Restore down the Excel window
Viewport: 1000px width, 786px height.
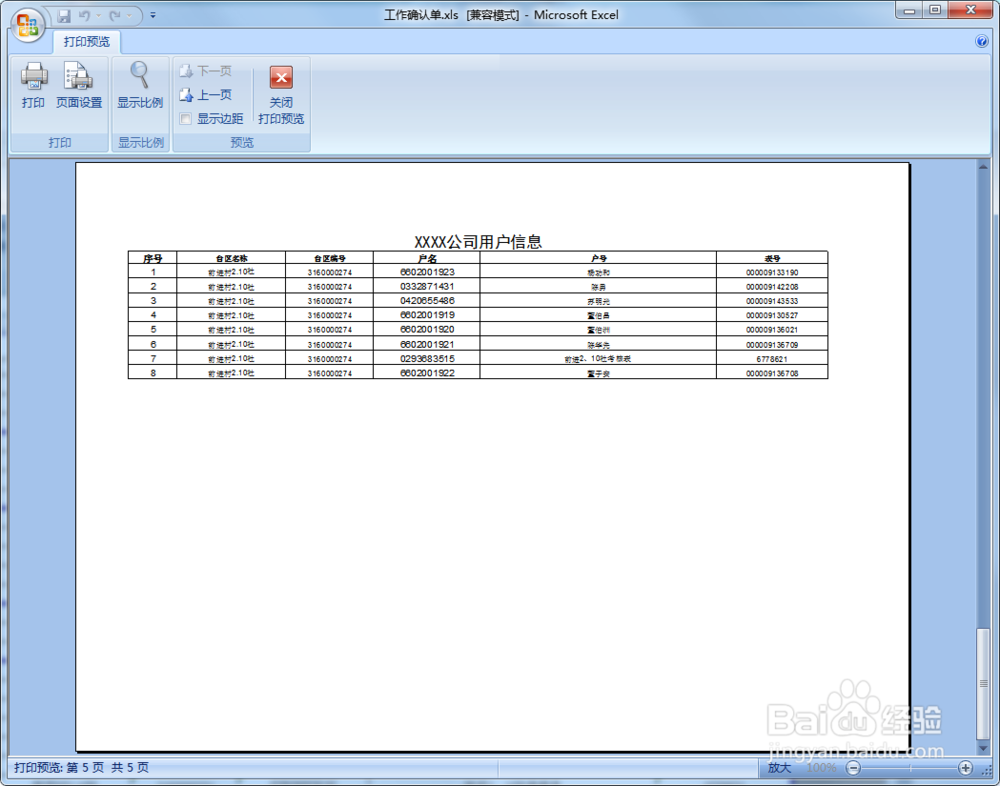click(x=935, y=10)
